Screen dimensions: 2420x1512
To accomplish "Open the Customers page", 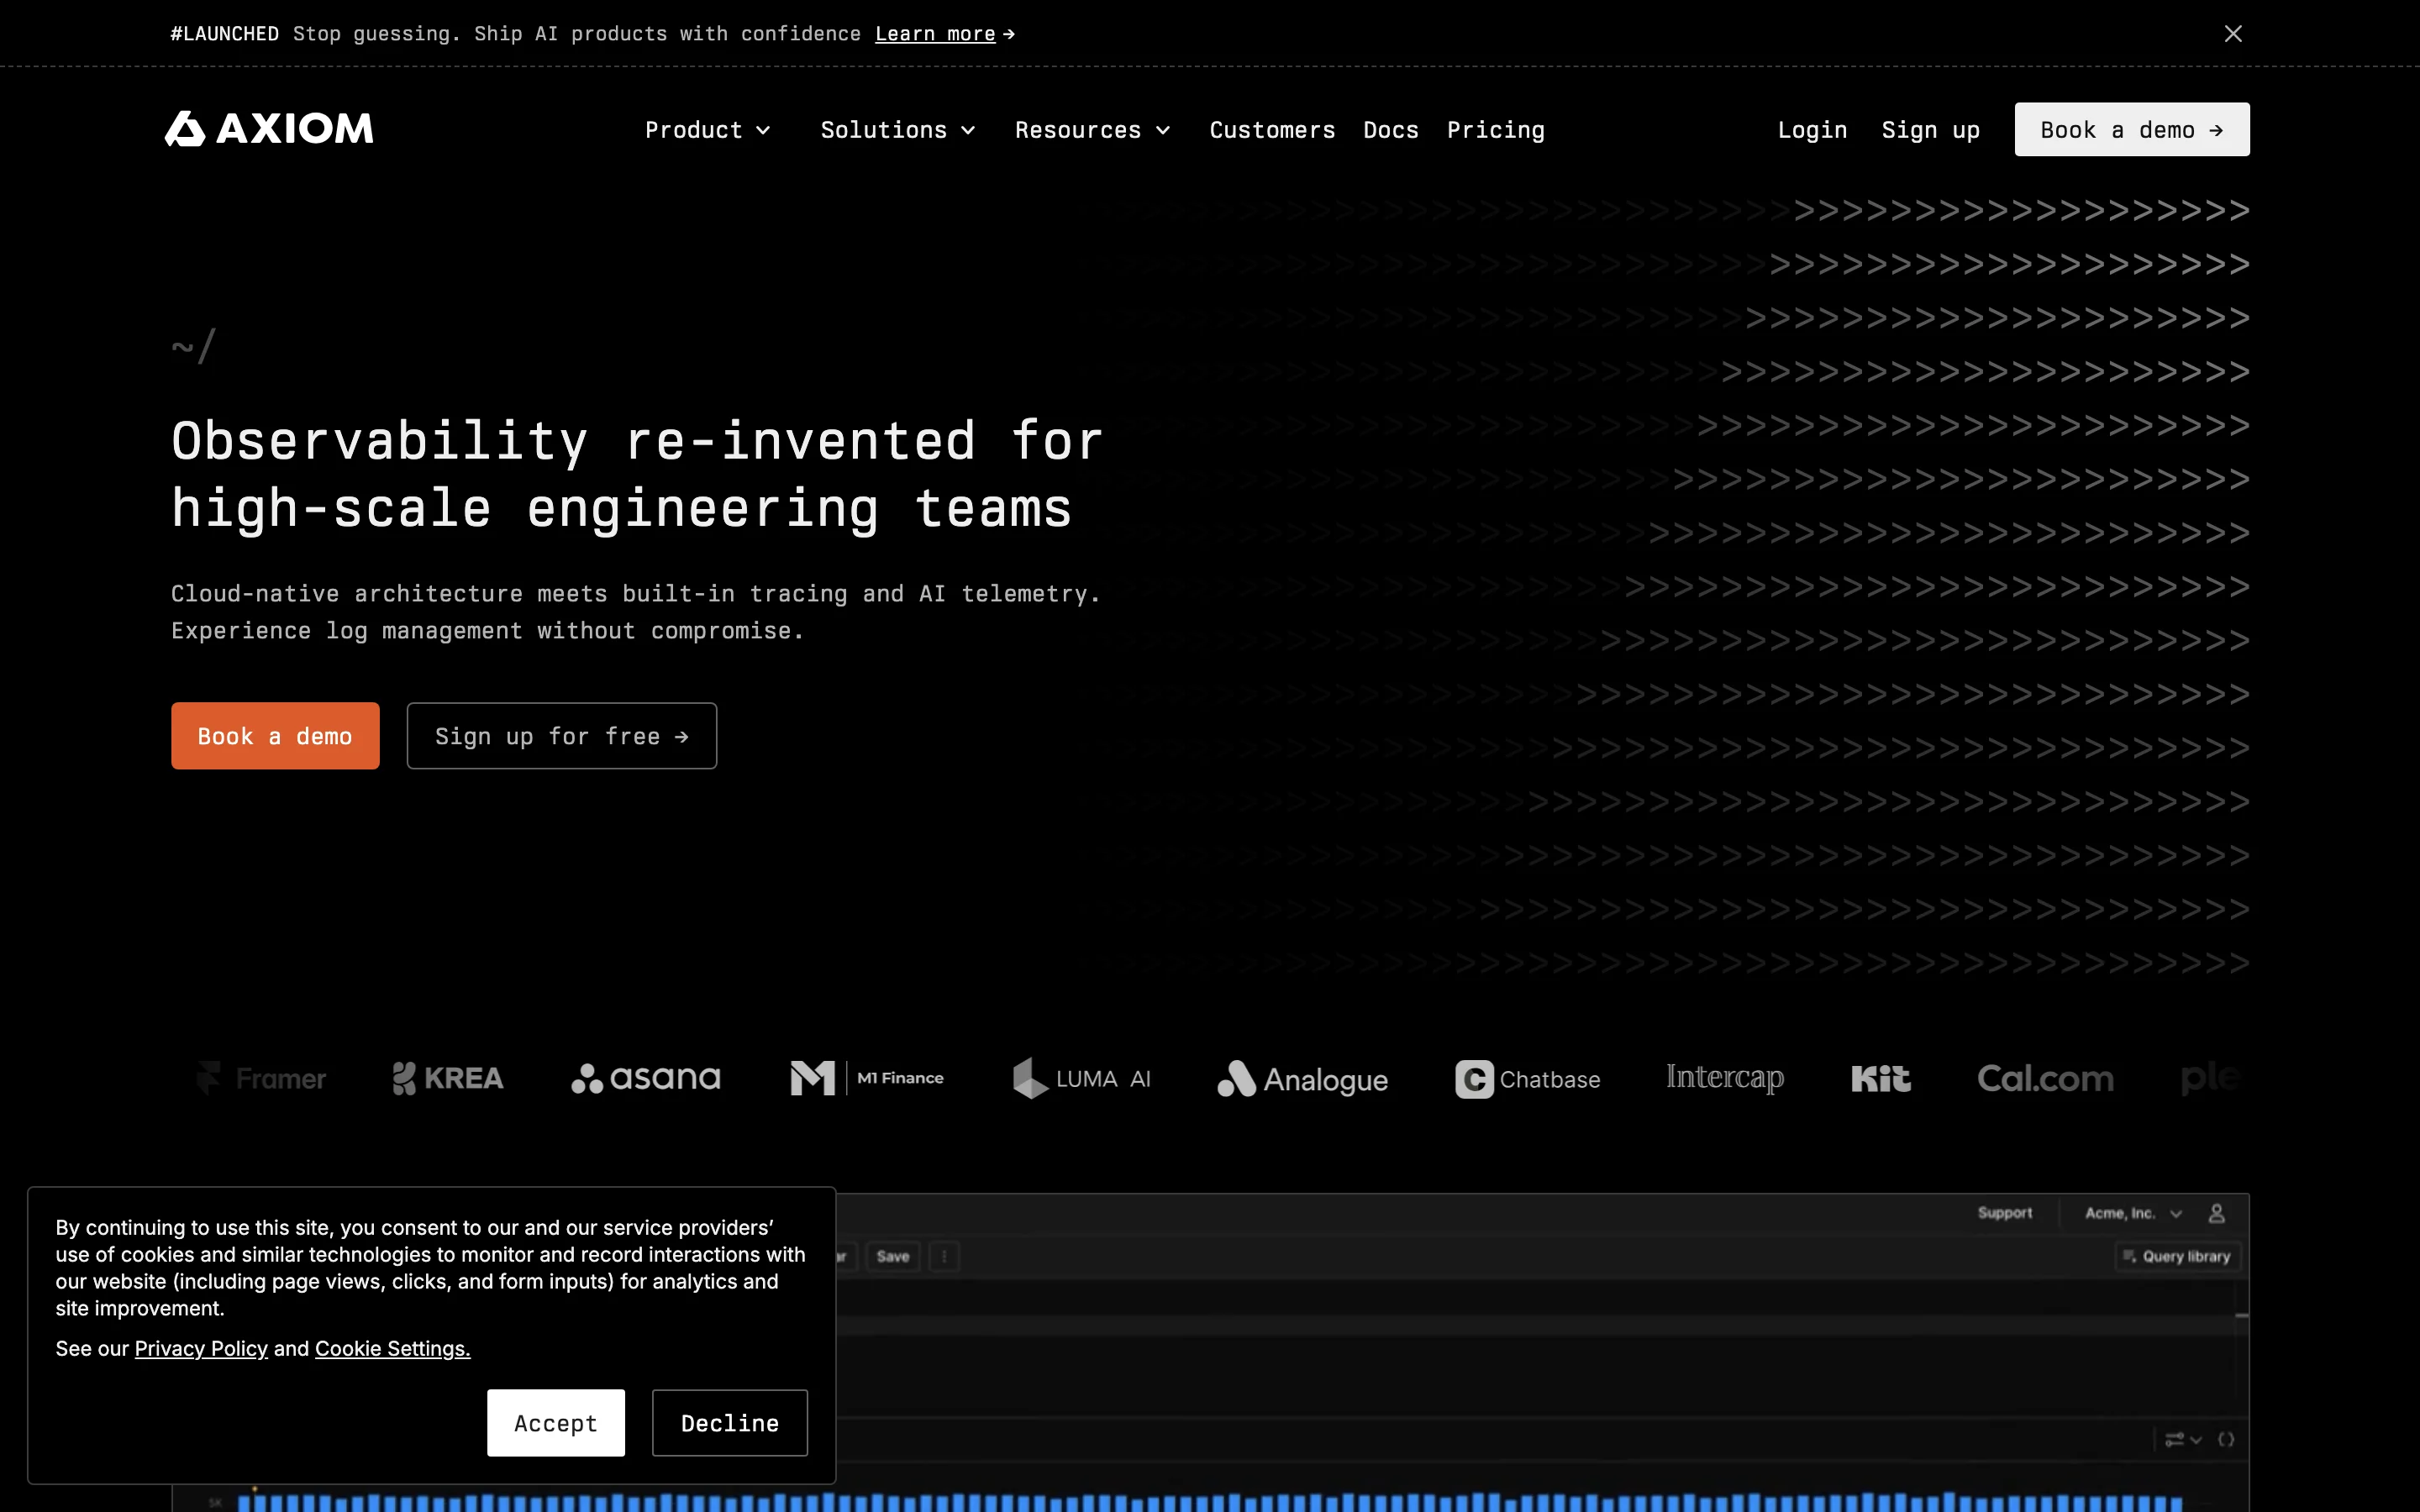I will pyautogui.click(x=1272, y=130).
